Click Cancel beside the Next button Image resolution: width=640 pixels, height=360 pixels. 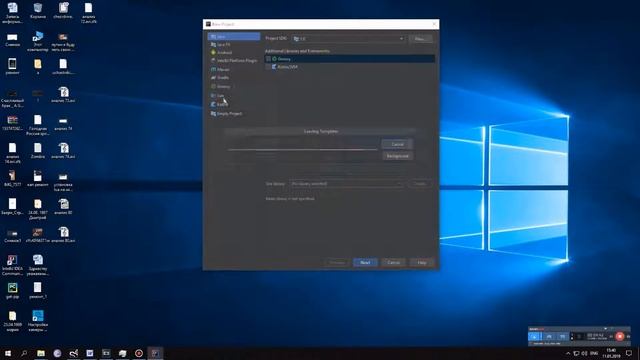pyautogui.click(x=393, y=262)
